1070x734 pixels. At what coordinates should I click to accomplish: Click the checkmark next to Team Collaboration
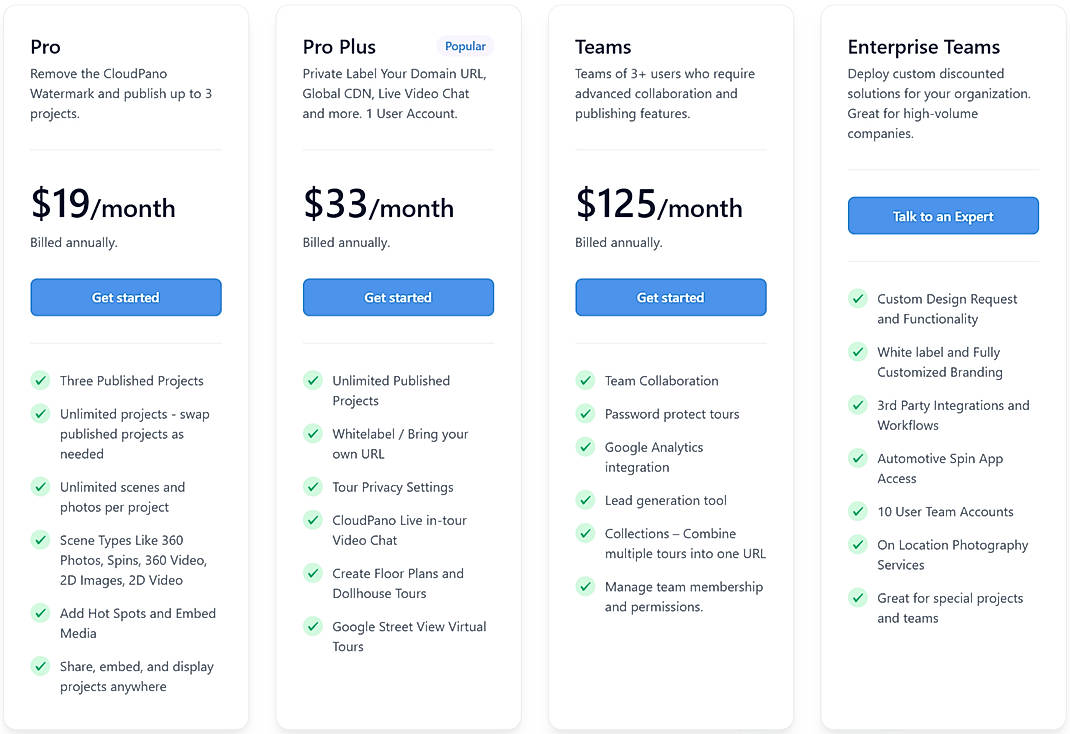point(585,380)
